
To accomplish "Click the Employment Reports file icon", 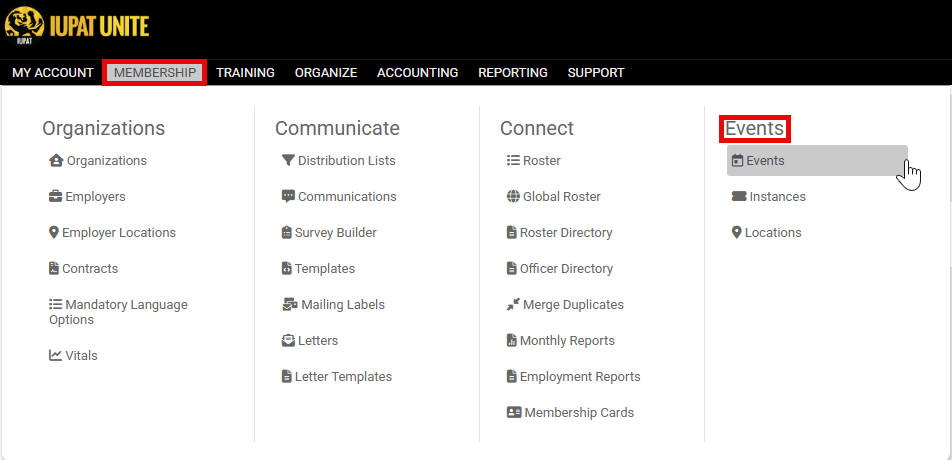I will [512, 376].
